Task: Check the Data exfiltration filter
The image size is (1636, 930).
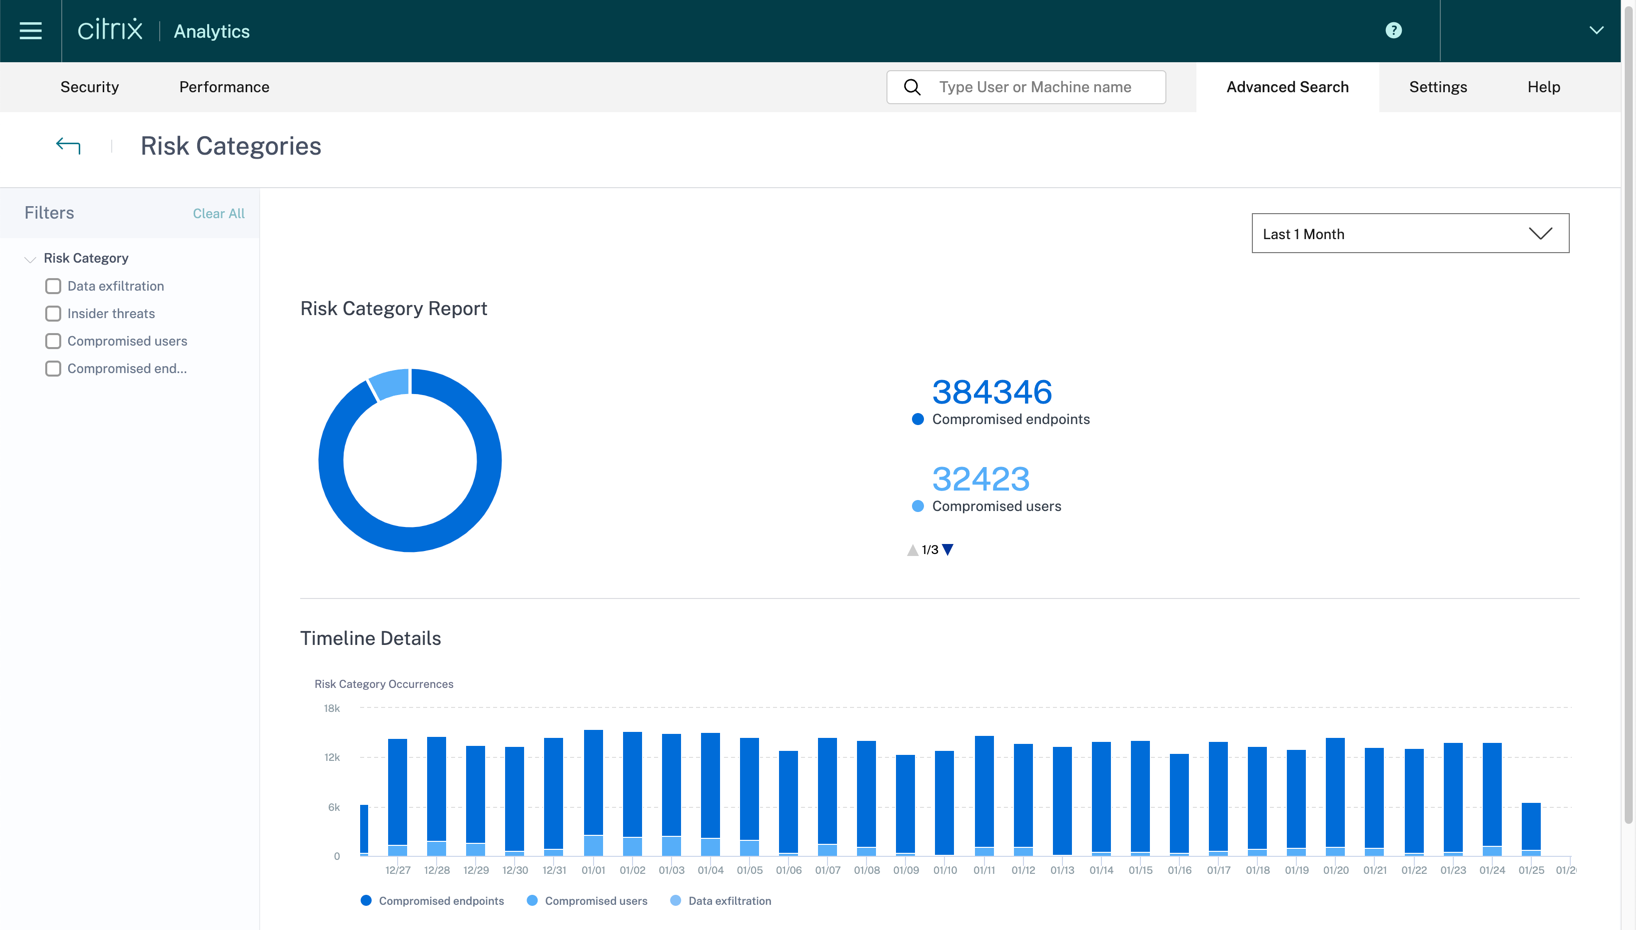Action: coord(53,286)
